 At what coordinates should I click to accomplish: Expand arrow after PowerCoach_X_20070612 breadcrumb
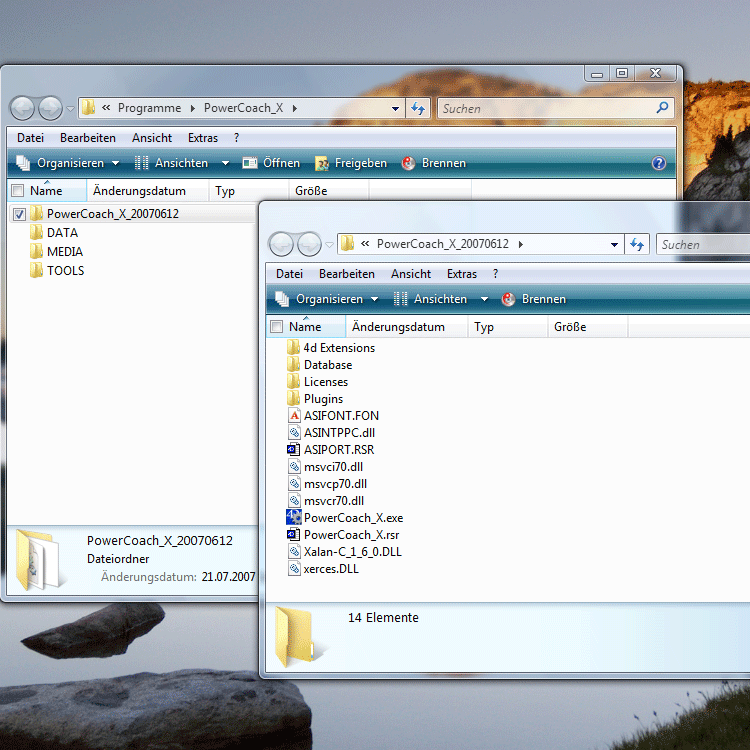[520, 244]
